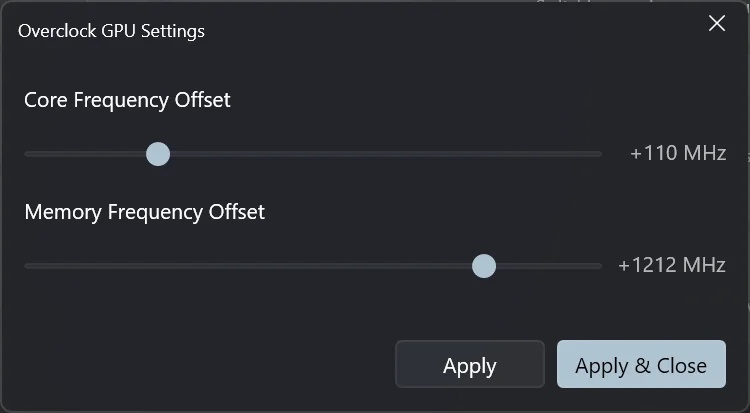The height and width of the screenshot is (413, 750).
Task: Click the midpoint of memory frequency slider track
Action: coord(313,266)
